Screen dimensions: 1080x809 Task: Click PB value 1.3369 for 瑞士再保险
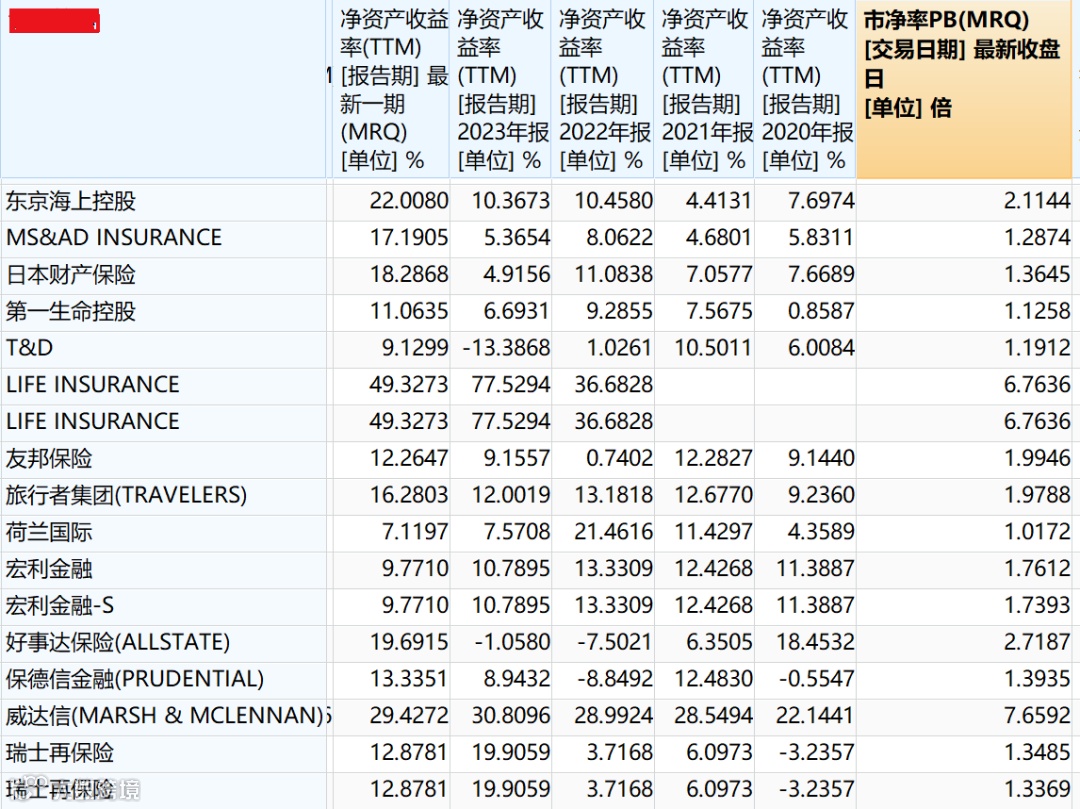point(1037,789)
